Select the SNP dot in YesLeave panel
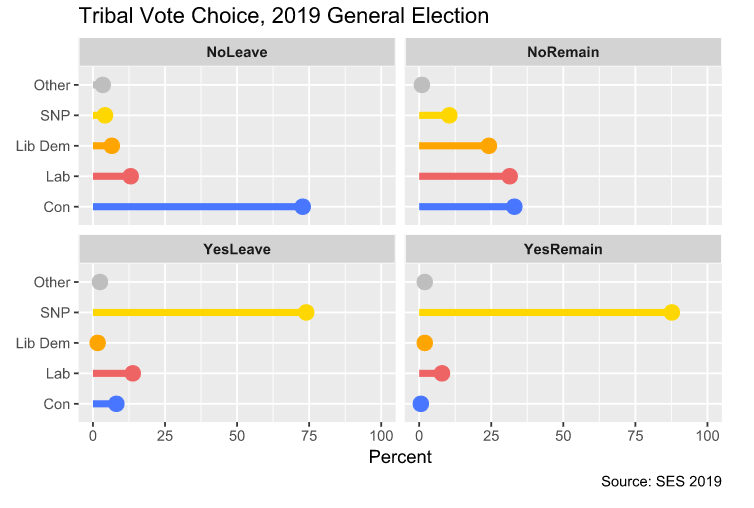 [x=306, y=313]
